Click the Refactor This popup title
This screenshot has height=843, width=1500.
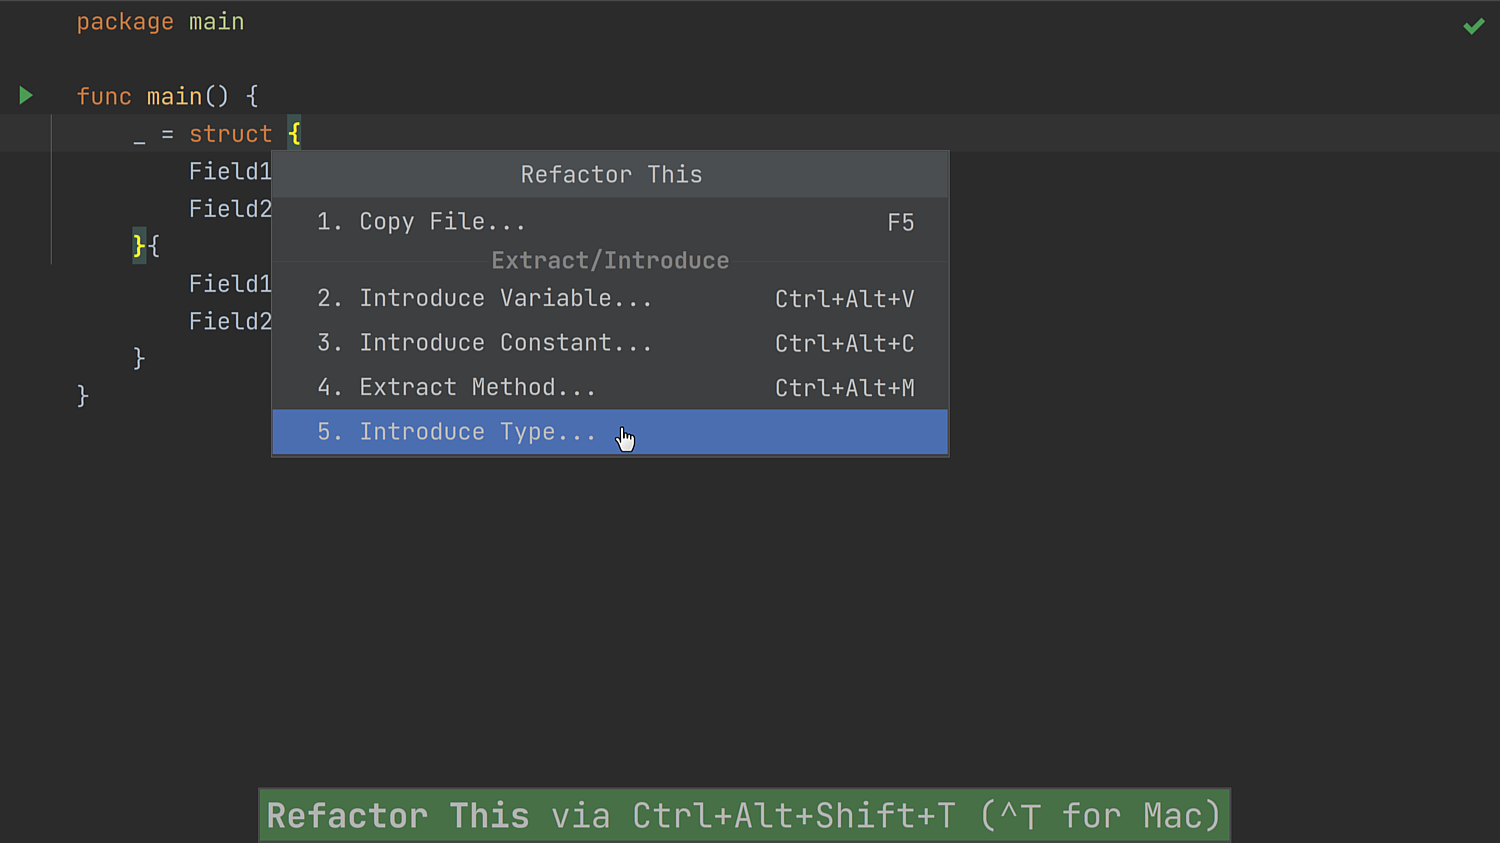[x=611, y=175]
